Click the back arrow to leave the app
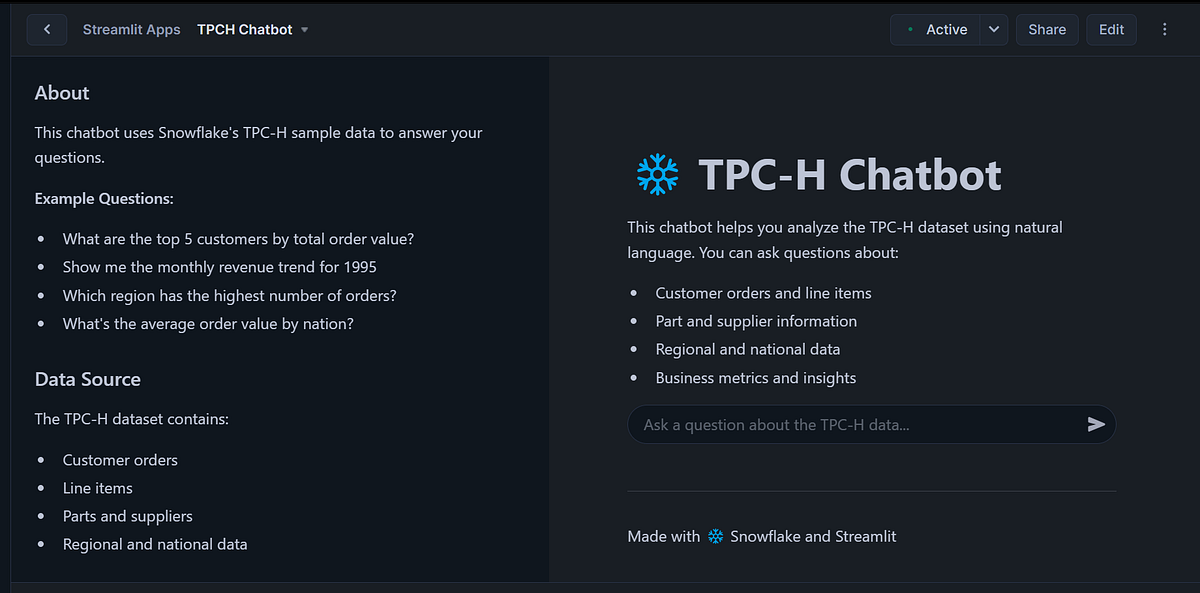Screen dimensions: 1200x593 [47, 29]
